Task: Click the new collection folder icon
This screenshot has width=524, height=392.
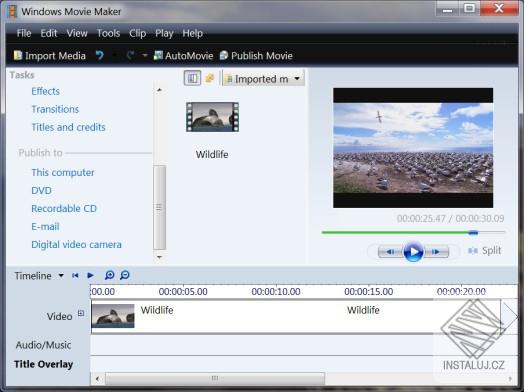Action: [x=210, y=78]
